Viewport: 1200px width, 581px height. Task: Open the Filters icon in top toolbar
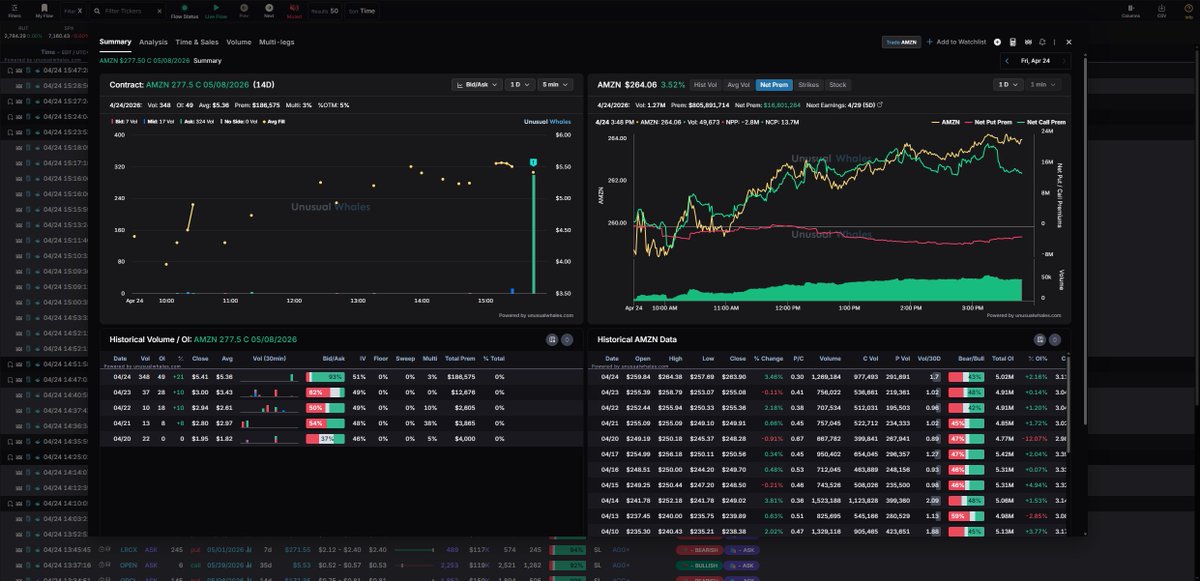click(14, 10)
